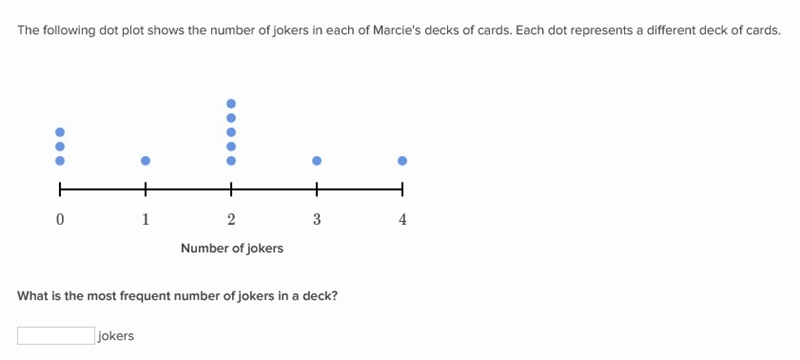Click the axis label number 3

coord(317,220)
